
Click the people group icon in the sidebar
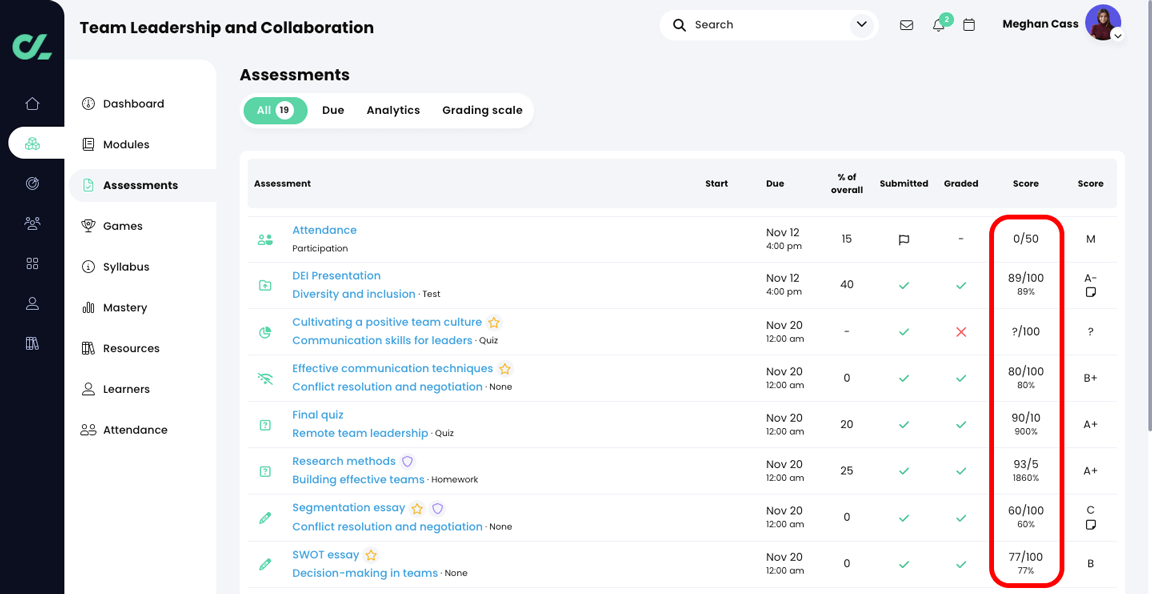[x=32, y=223]
